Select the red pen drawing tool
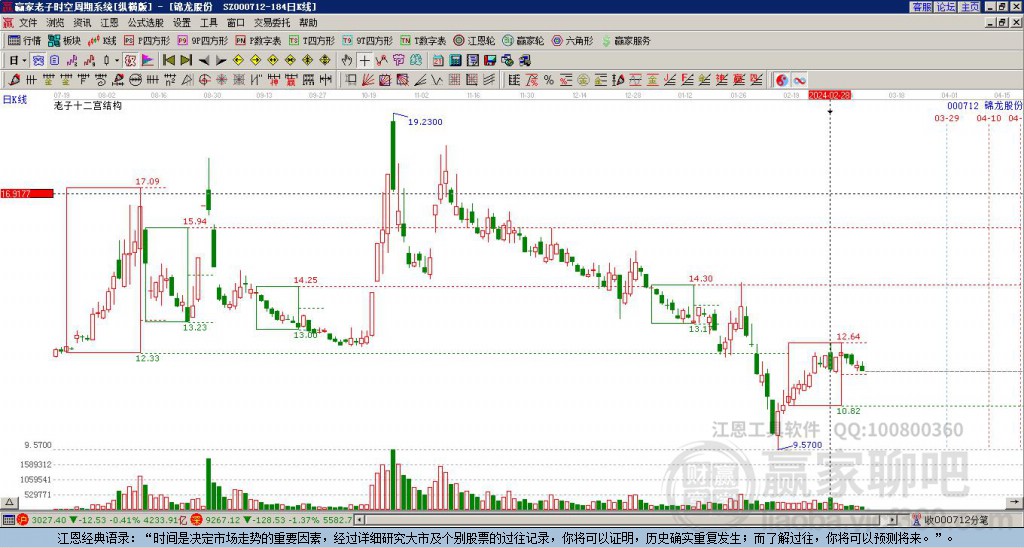1024x548 pixels. [14, 80]
